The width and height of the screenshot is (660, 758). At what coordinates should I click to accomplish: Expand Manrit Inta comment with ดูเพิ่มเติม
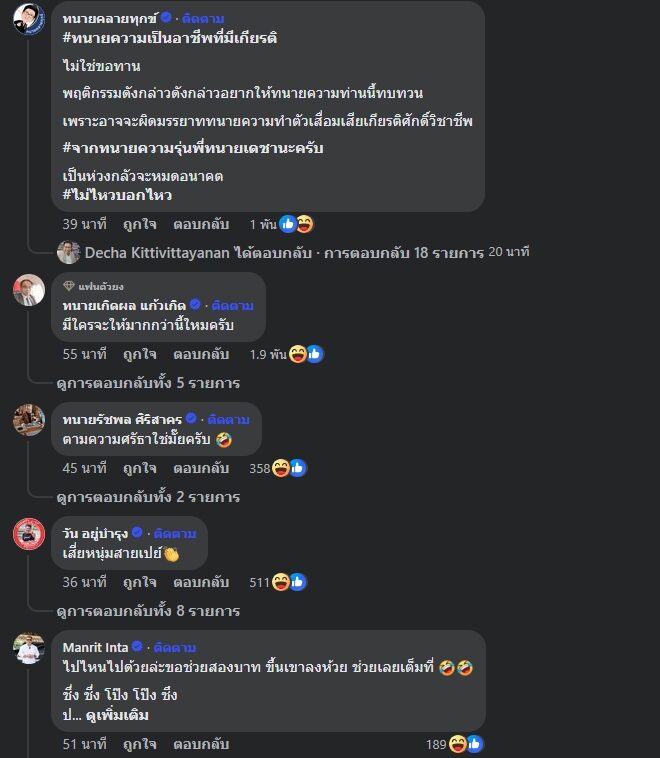point(117,715)
